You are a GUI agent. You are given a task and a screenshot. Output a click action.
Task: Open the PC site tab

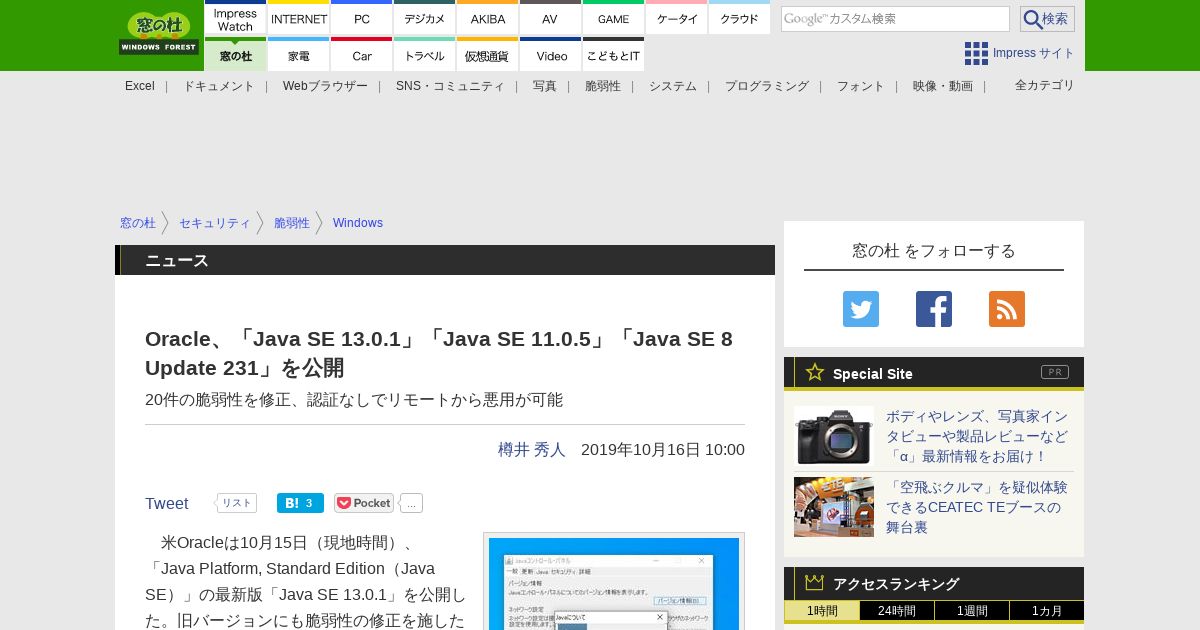tap(362, 19)
